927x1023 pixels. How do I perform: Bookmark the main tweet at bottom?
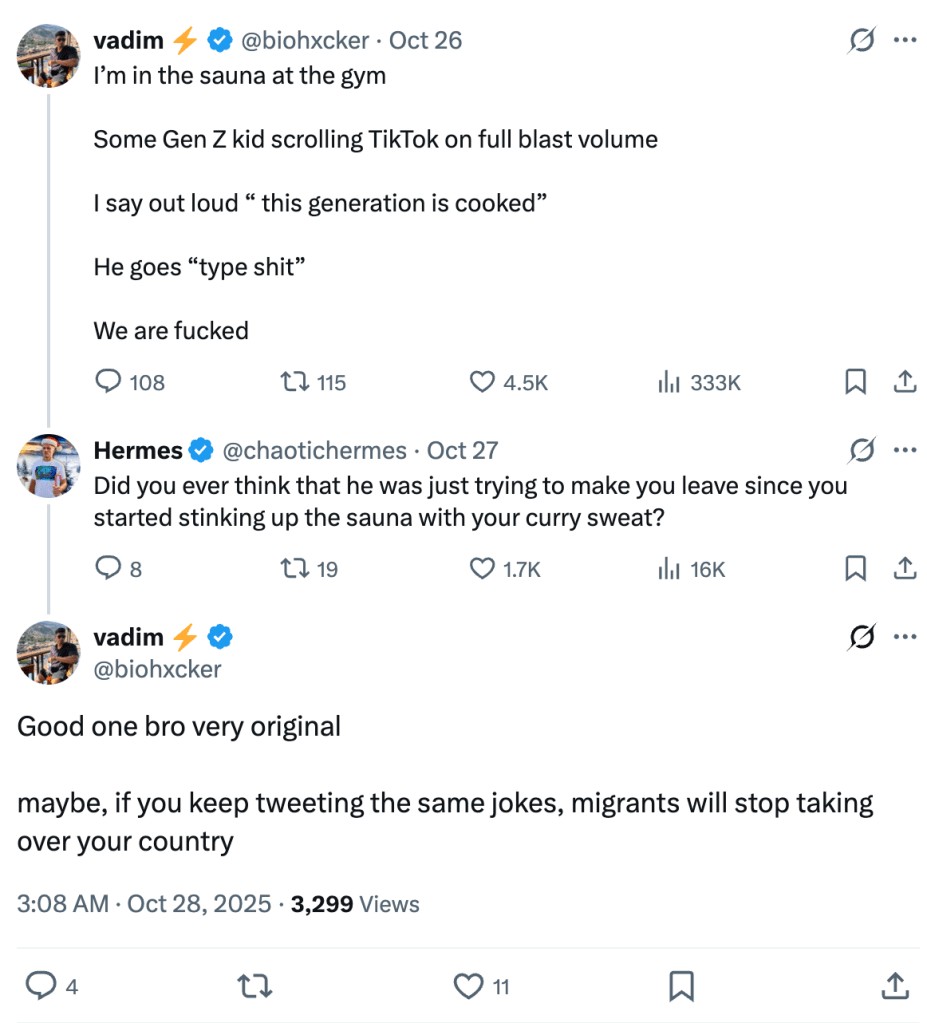681,987
